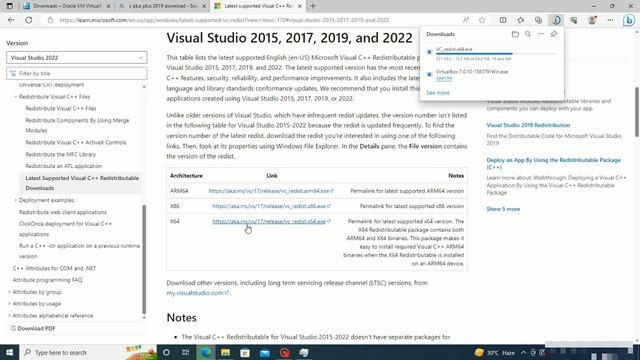
Task: Open ClickOnce deployment for Visual C++ applications
Action: [x=65, y=229]
